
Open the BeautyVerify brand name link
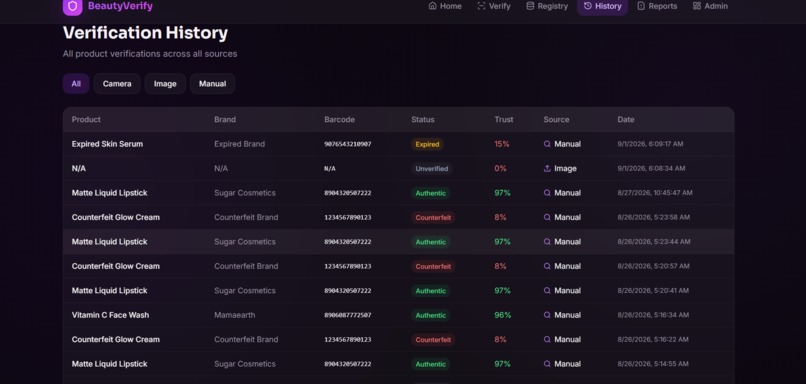coord(120,6)
